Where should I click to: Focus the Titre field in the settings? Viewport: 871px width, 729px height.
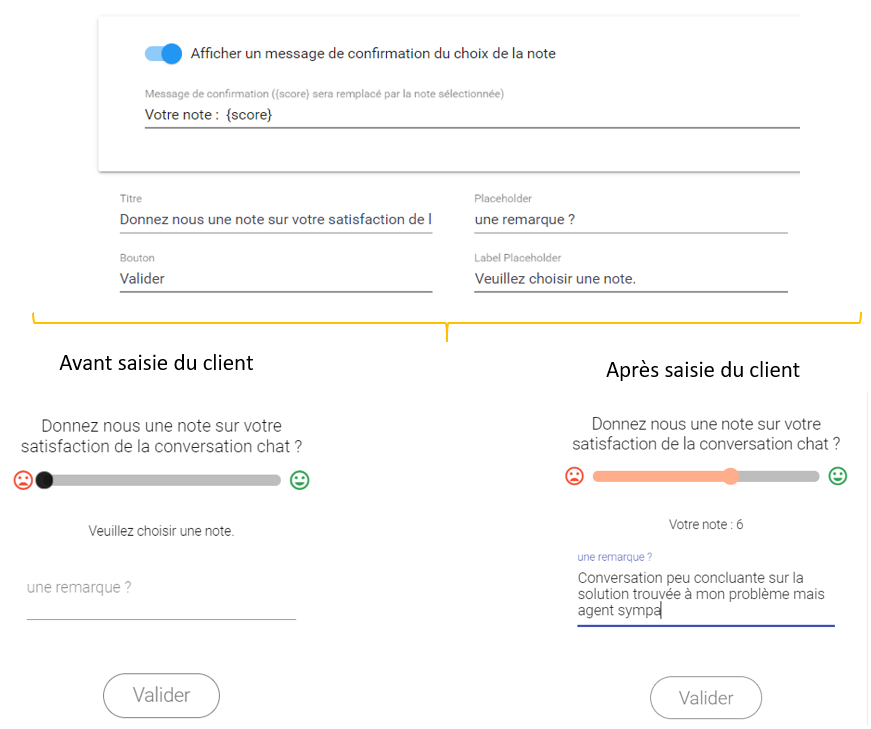275,219
